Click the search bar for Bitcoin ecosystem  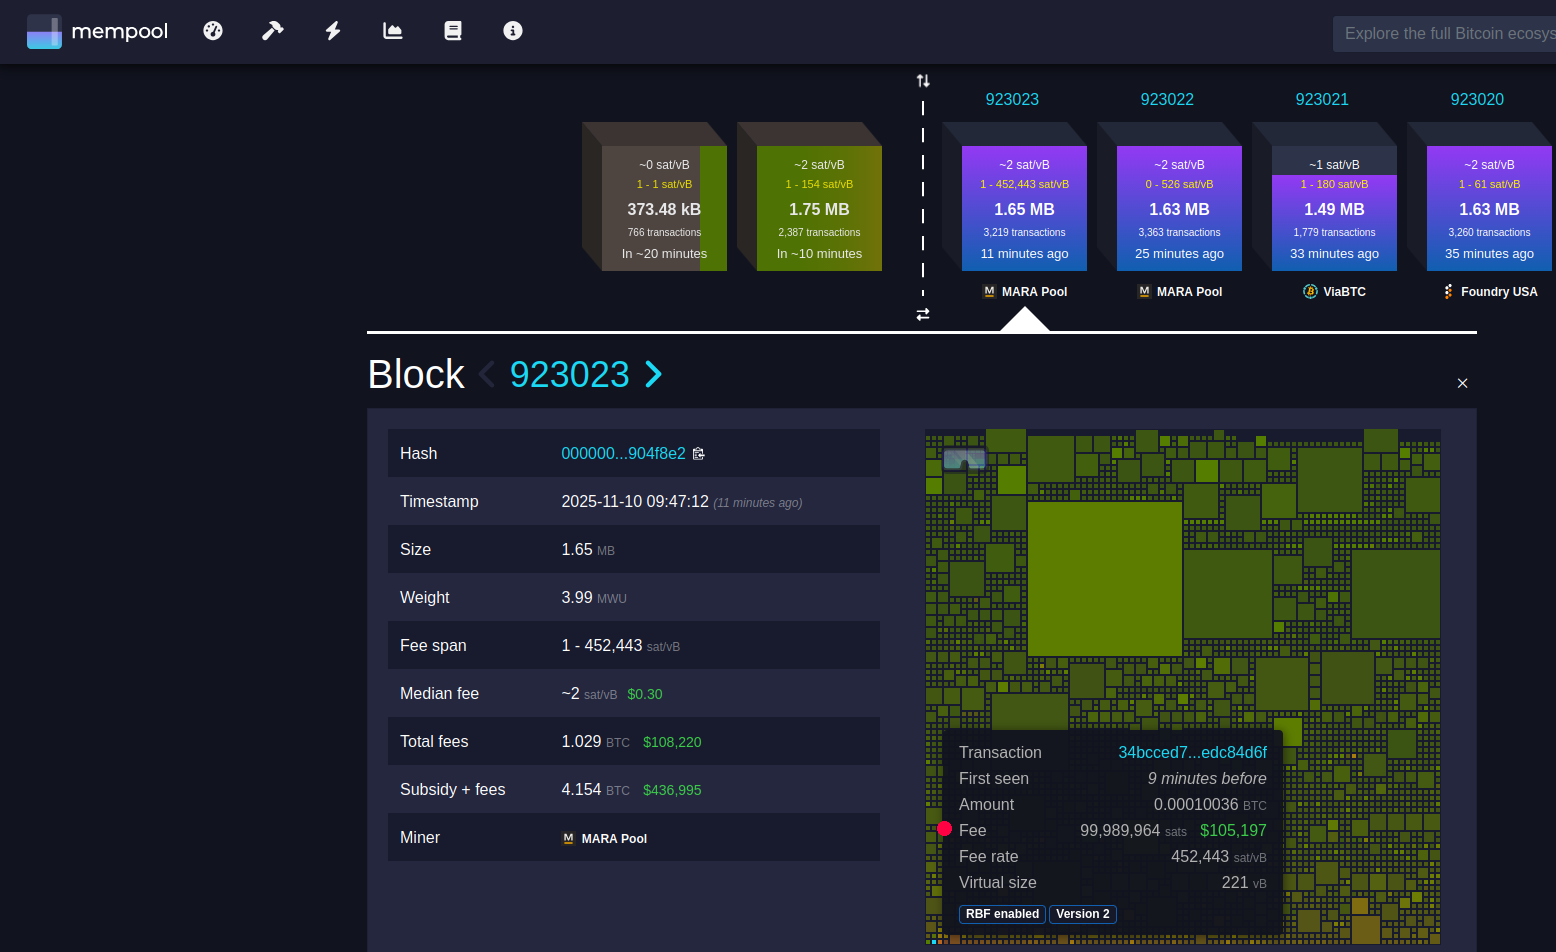tap(1446, 34)
